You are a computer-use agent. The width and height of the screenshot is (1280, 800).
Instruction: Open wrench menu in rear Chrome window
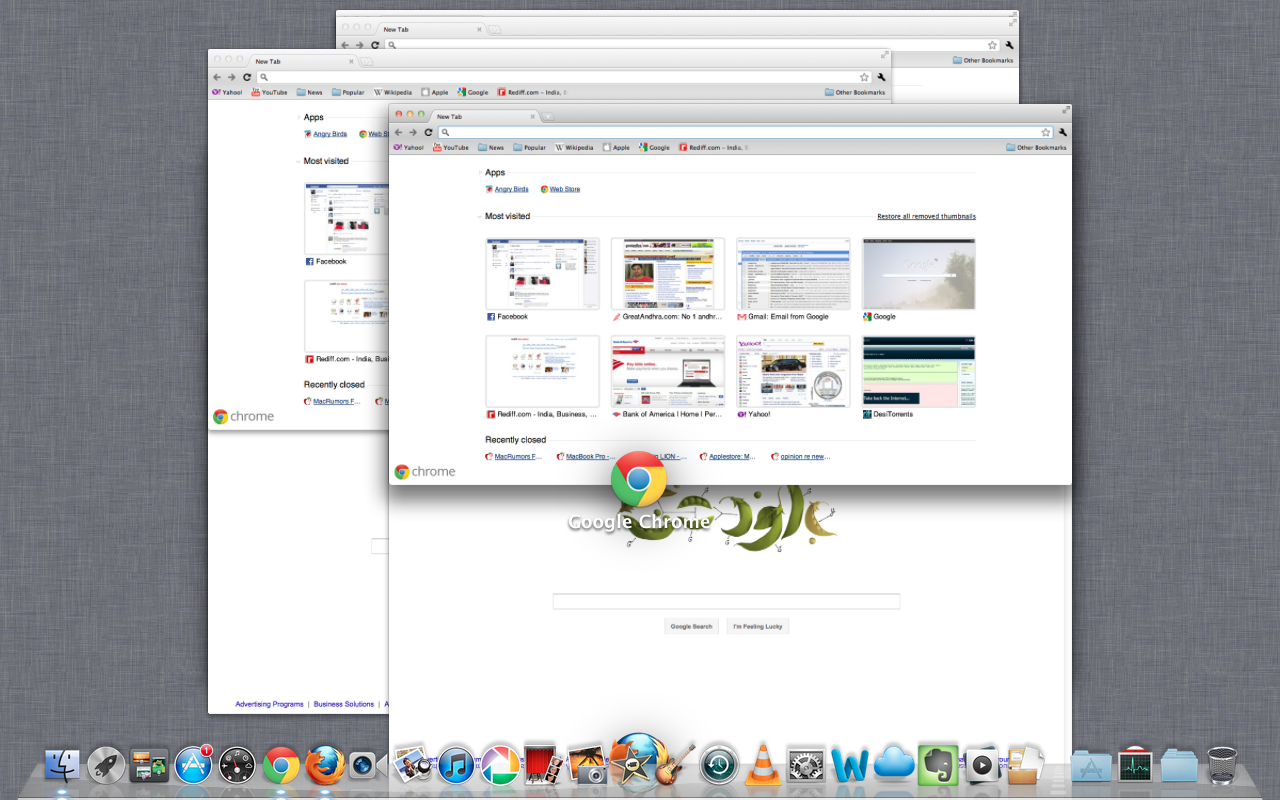1010,45
